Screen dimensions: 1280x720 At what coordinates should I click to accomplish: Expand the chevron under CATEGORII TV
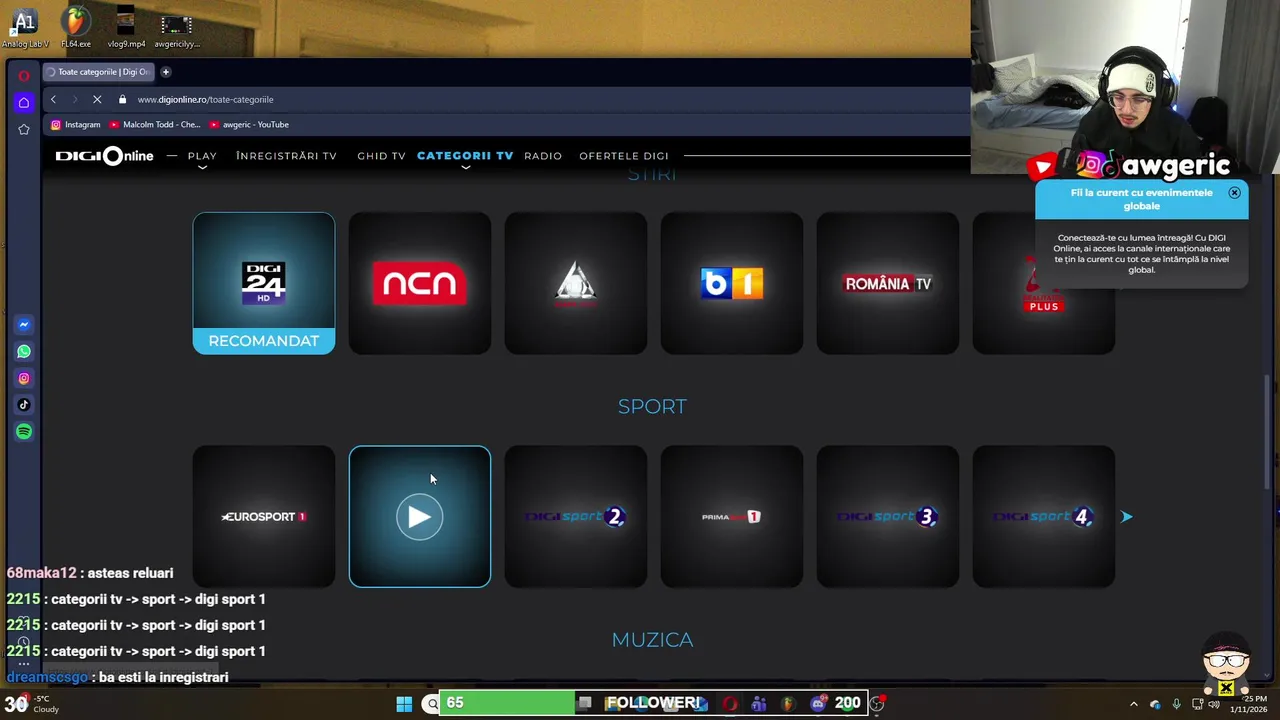pos(465,168)
